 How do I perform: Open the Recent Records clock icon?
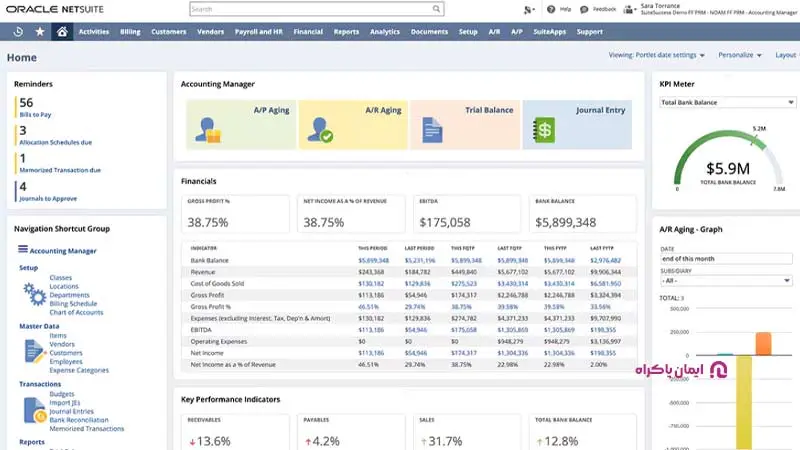tap(18, 32)
